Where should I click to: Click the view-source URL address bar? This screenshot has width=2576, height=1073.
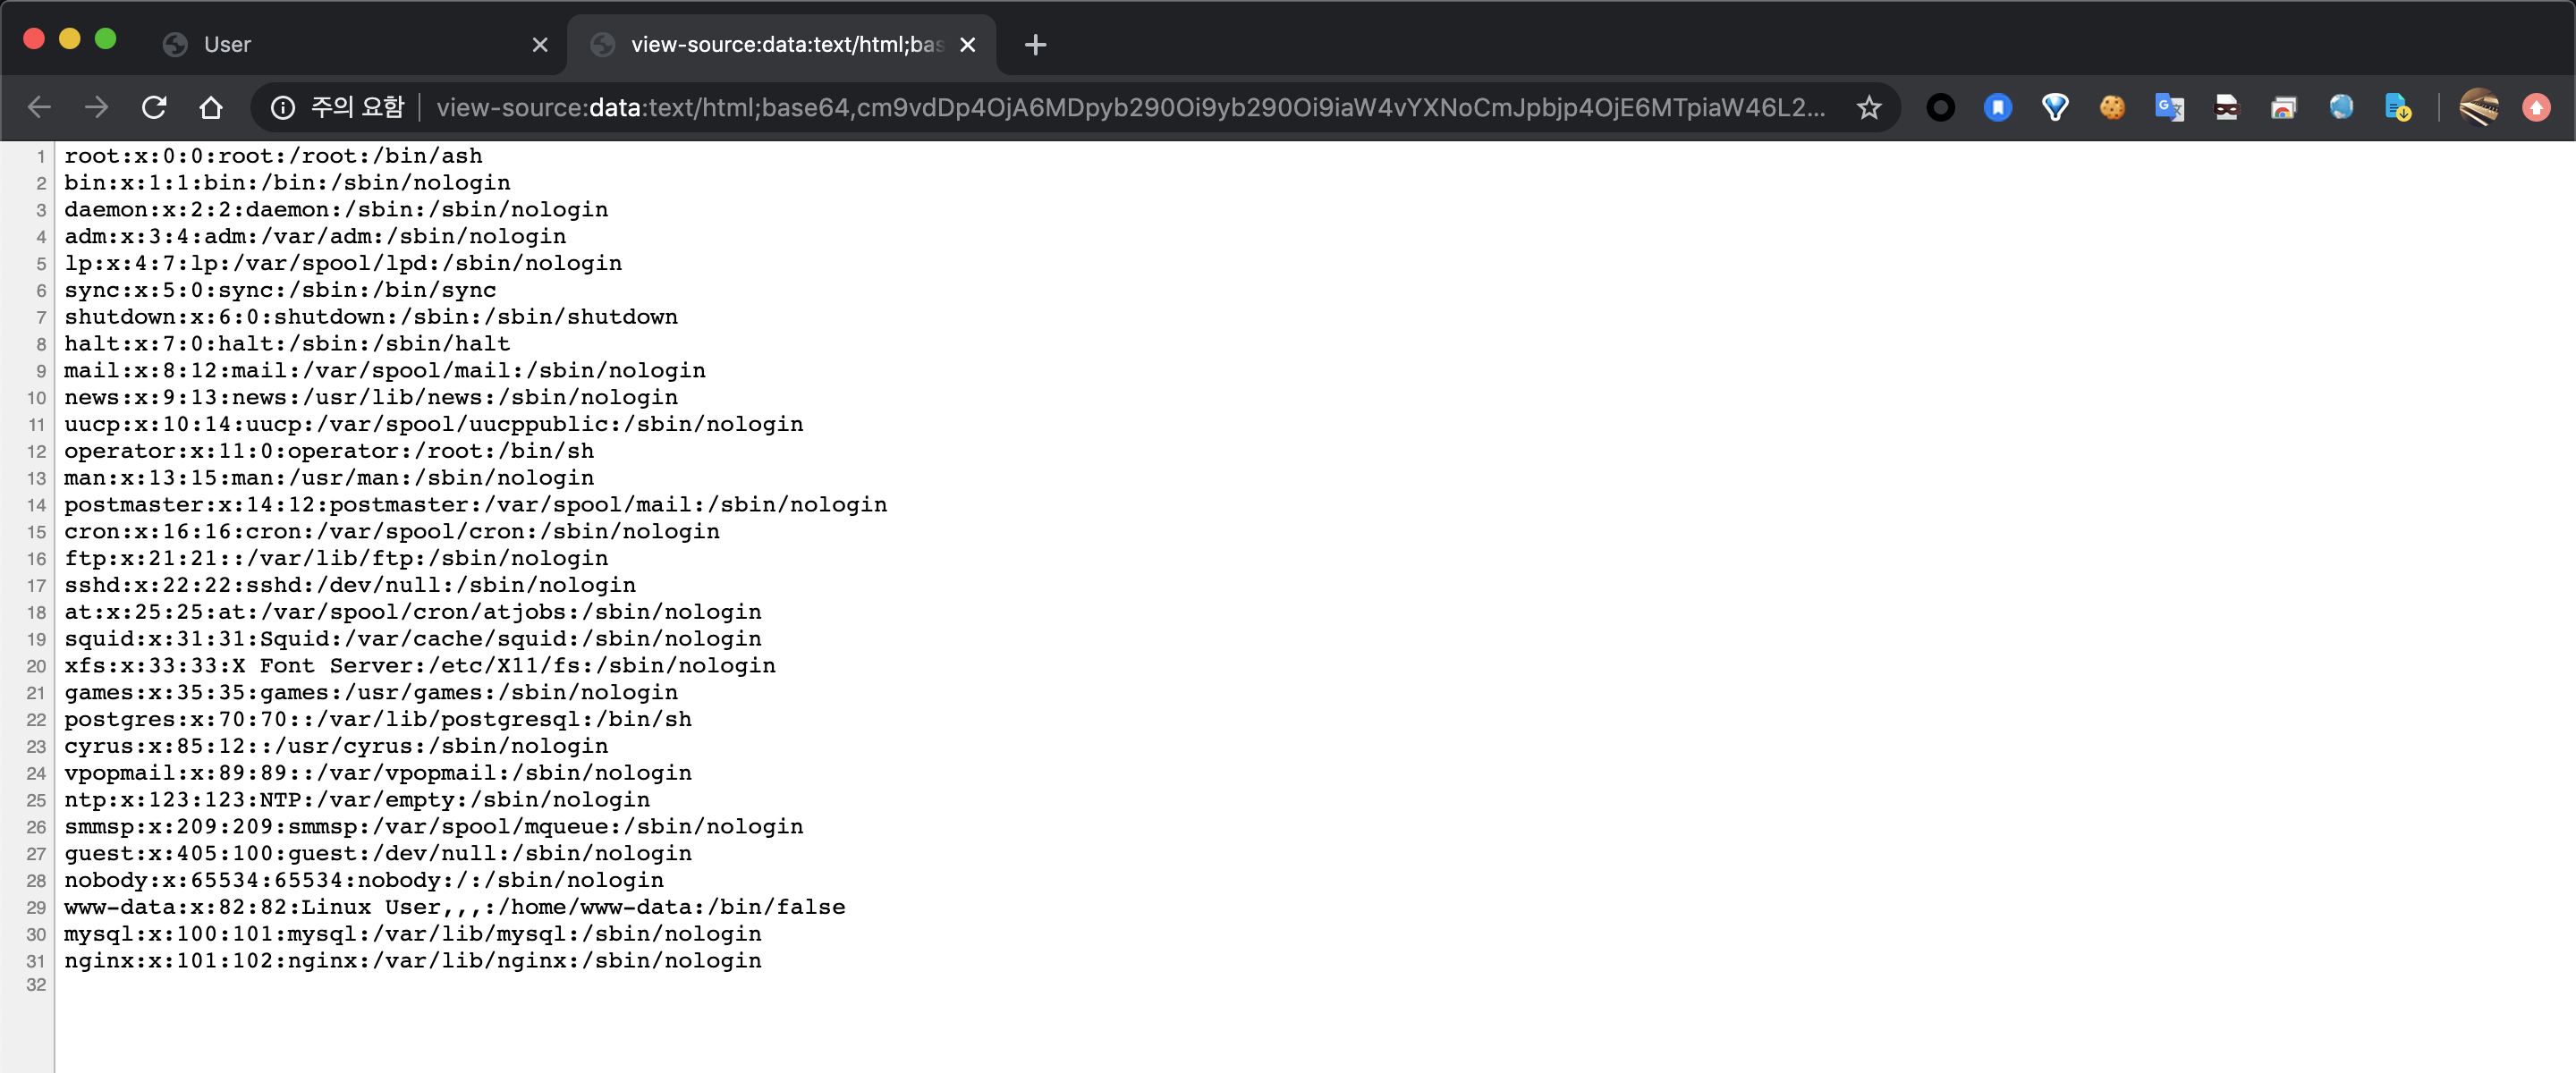[x=1130, y=107]
